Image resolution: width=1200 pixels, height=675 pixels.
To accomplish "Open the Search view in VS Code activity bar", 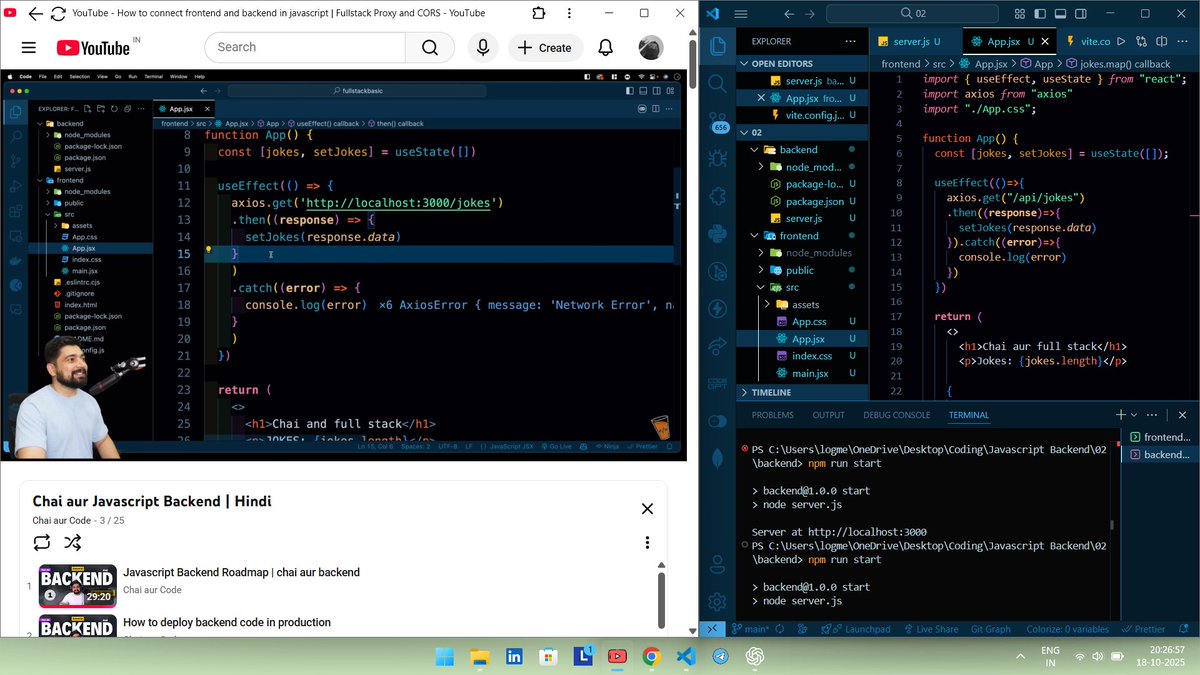I will 717,84.
